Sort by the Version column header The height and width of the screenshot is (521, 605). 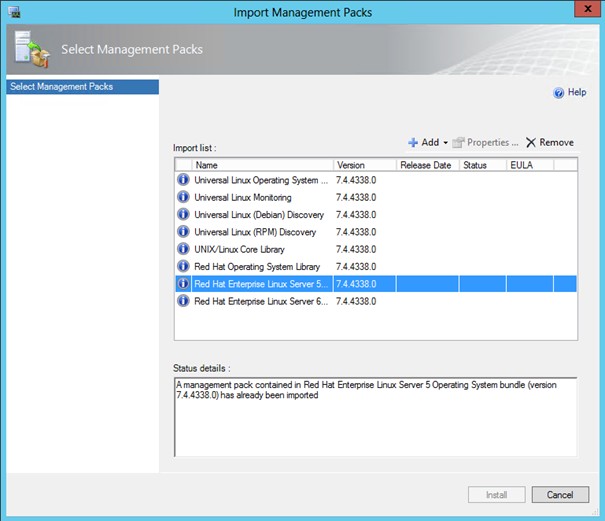365,165
